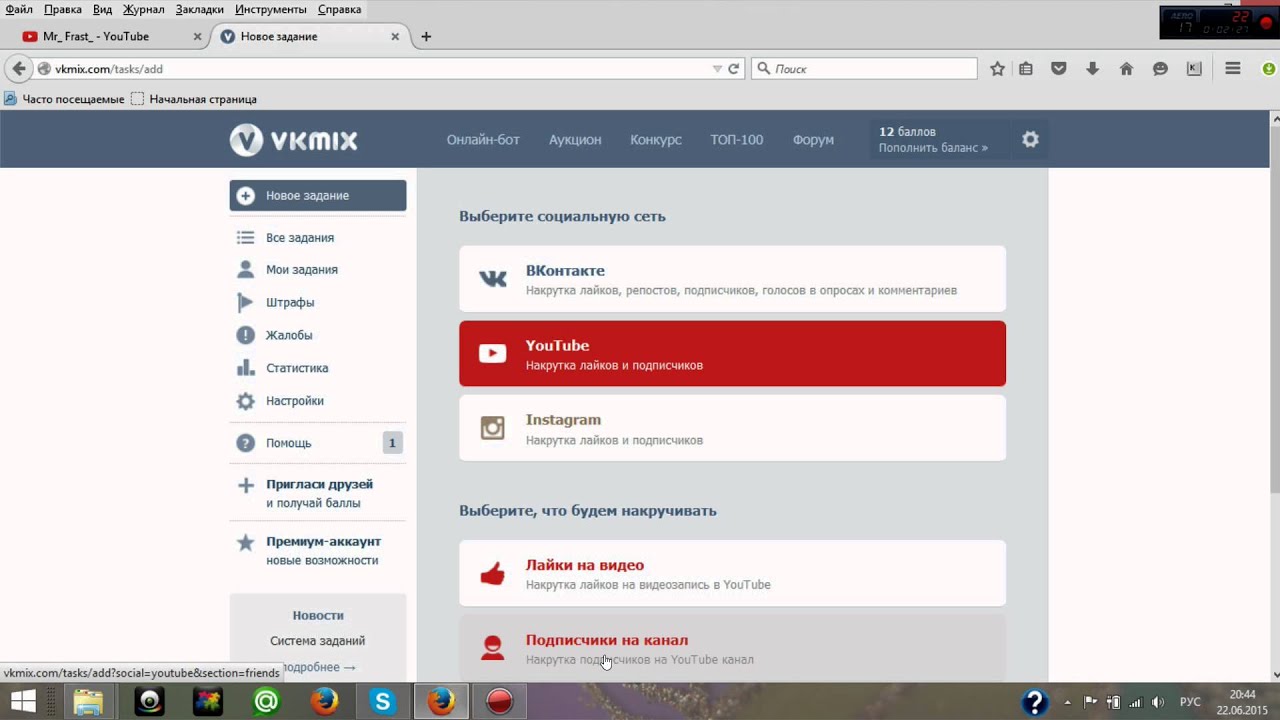Reload page with the refresh icon
Screen dimensions: 1280x720
pyautogui.click(x=733, y=69)
